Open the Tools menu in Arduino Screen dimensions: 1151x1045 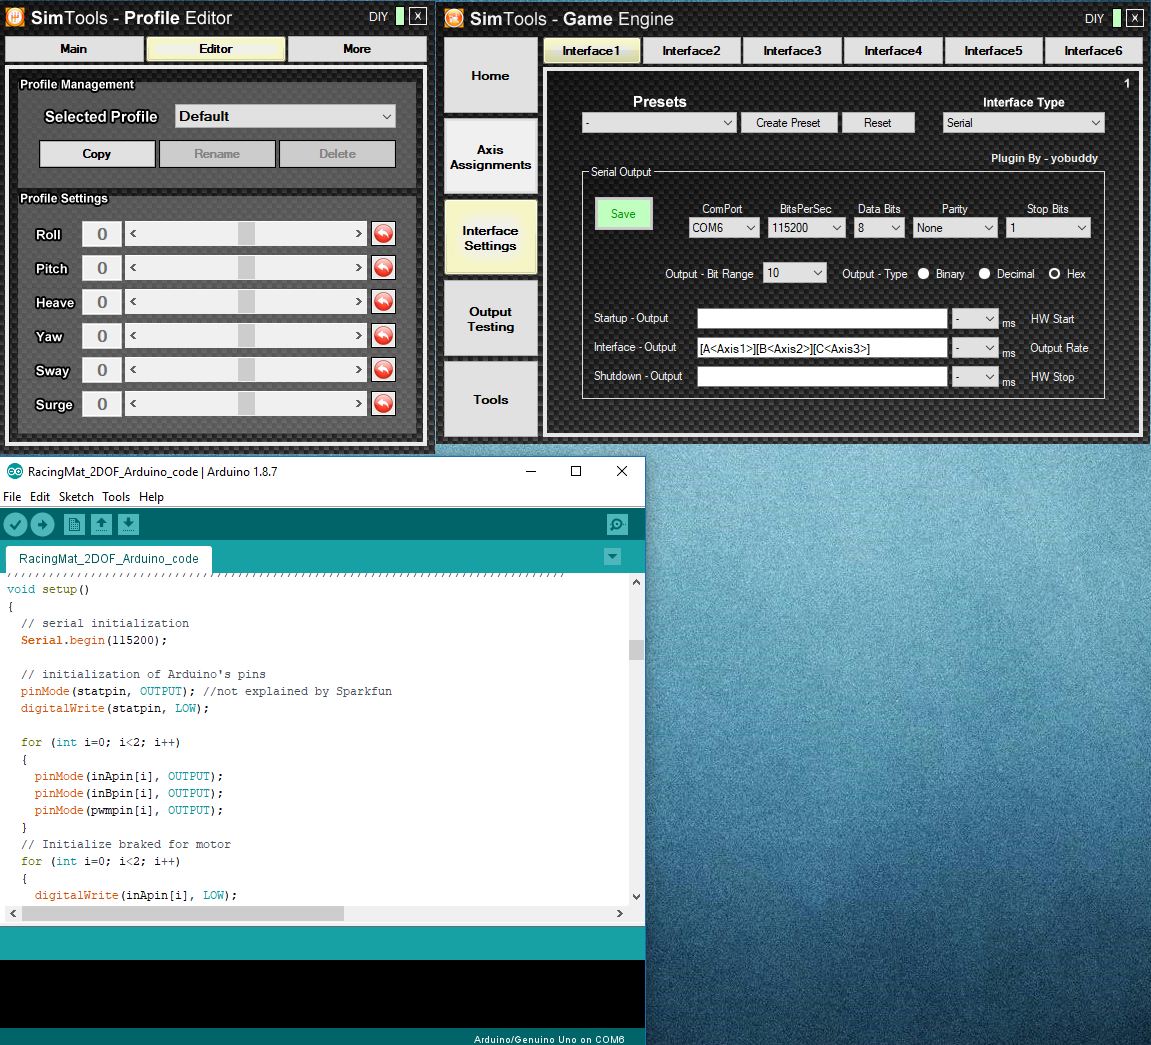click(x=116, y=497)
